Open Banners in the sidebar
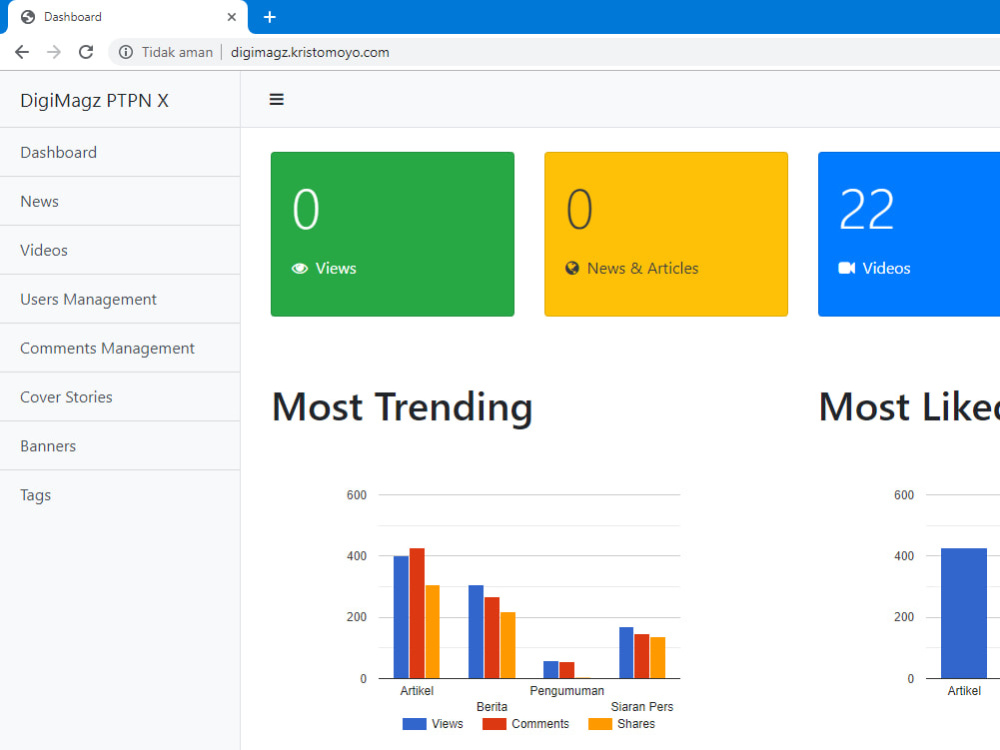Viewport: 1000px width, 750px height. [120, 446]
